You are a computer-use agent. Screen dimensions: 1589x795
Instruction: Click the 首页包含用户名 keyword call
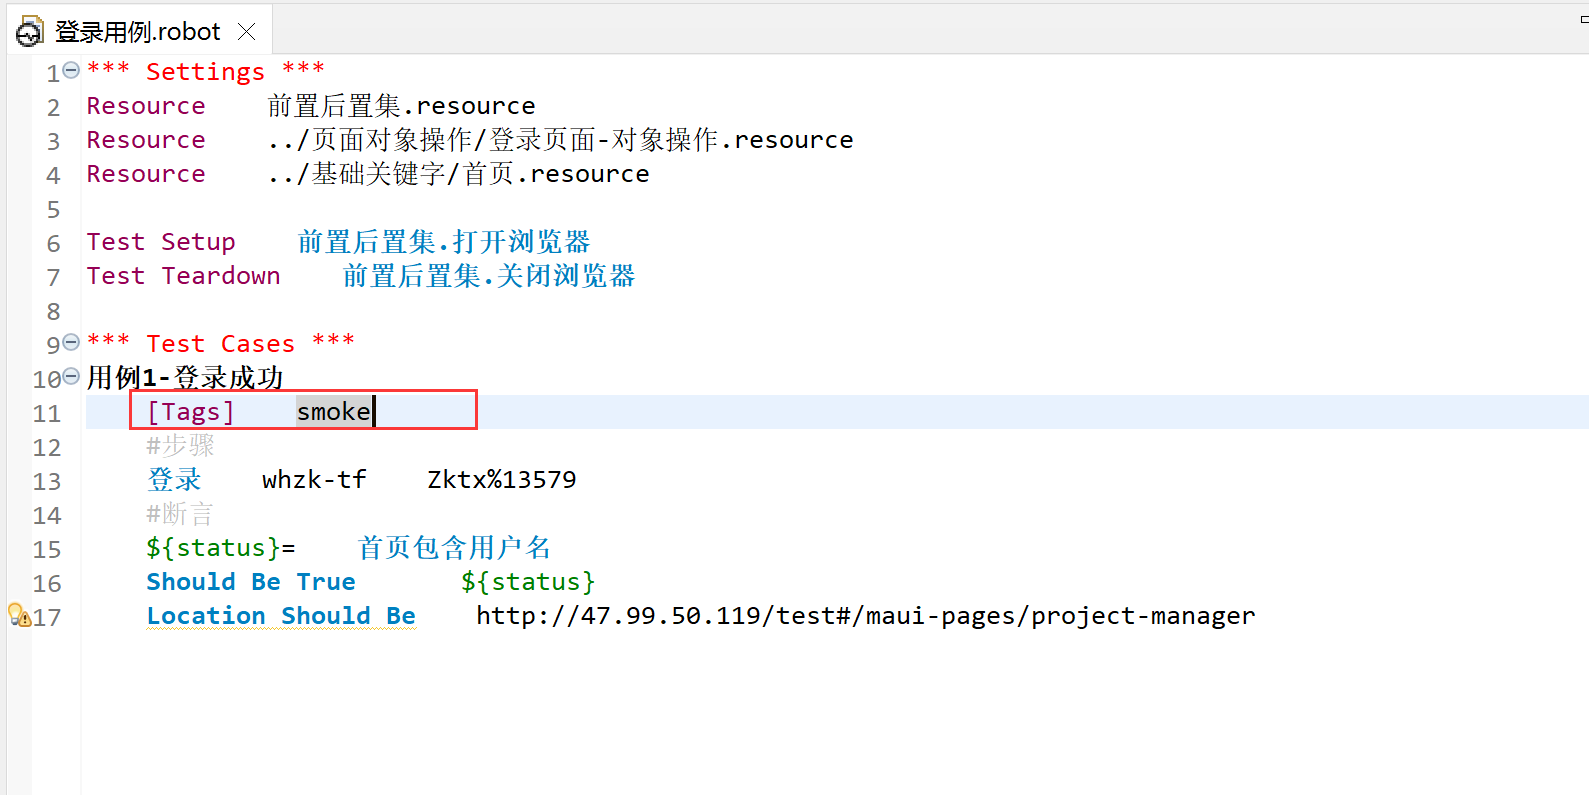click(x=454, y=548)
